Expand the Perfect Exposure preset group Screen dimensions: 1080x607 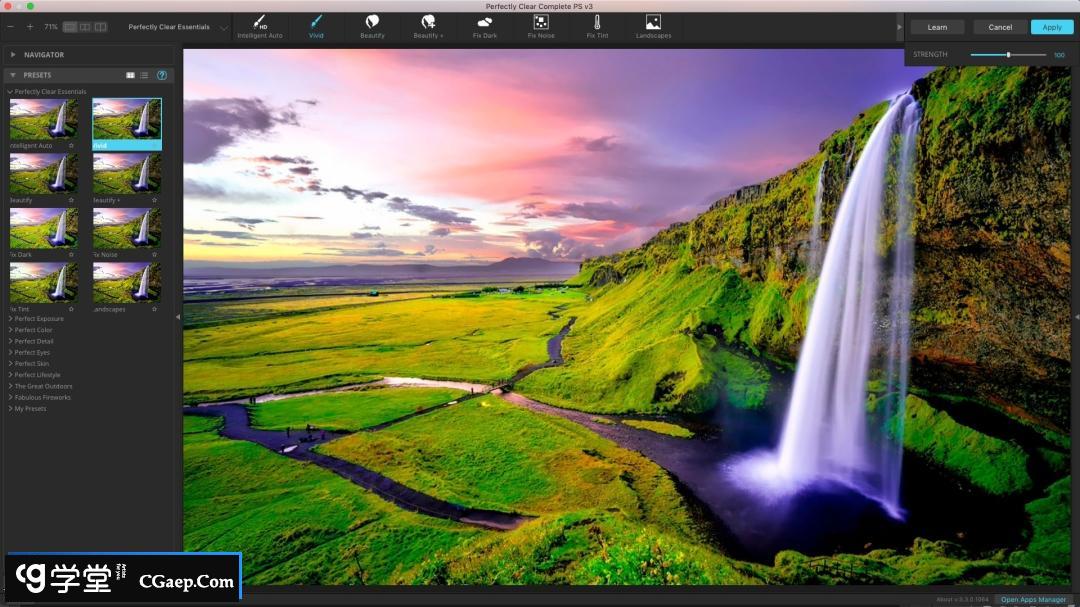38,318
